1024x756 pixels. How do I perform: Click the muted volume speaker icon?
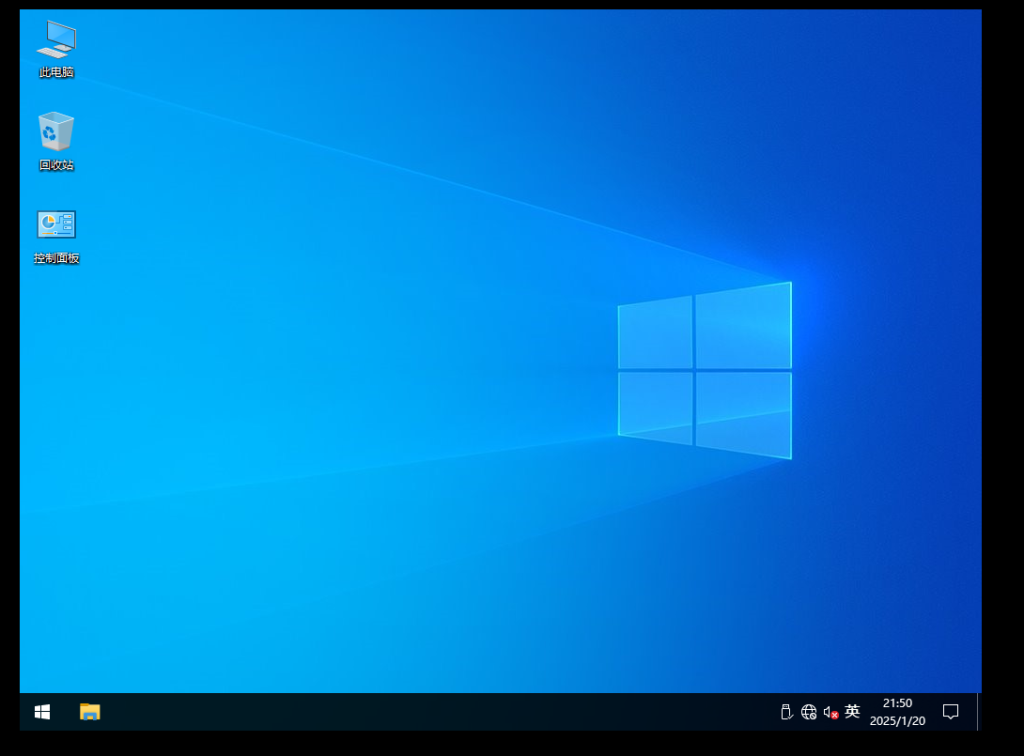pos(830,712)
